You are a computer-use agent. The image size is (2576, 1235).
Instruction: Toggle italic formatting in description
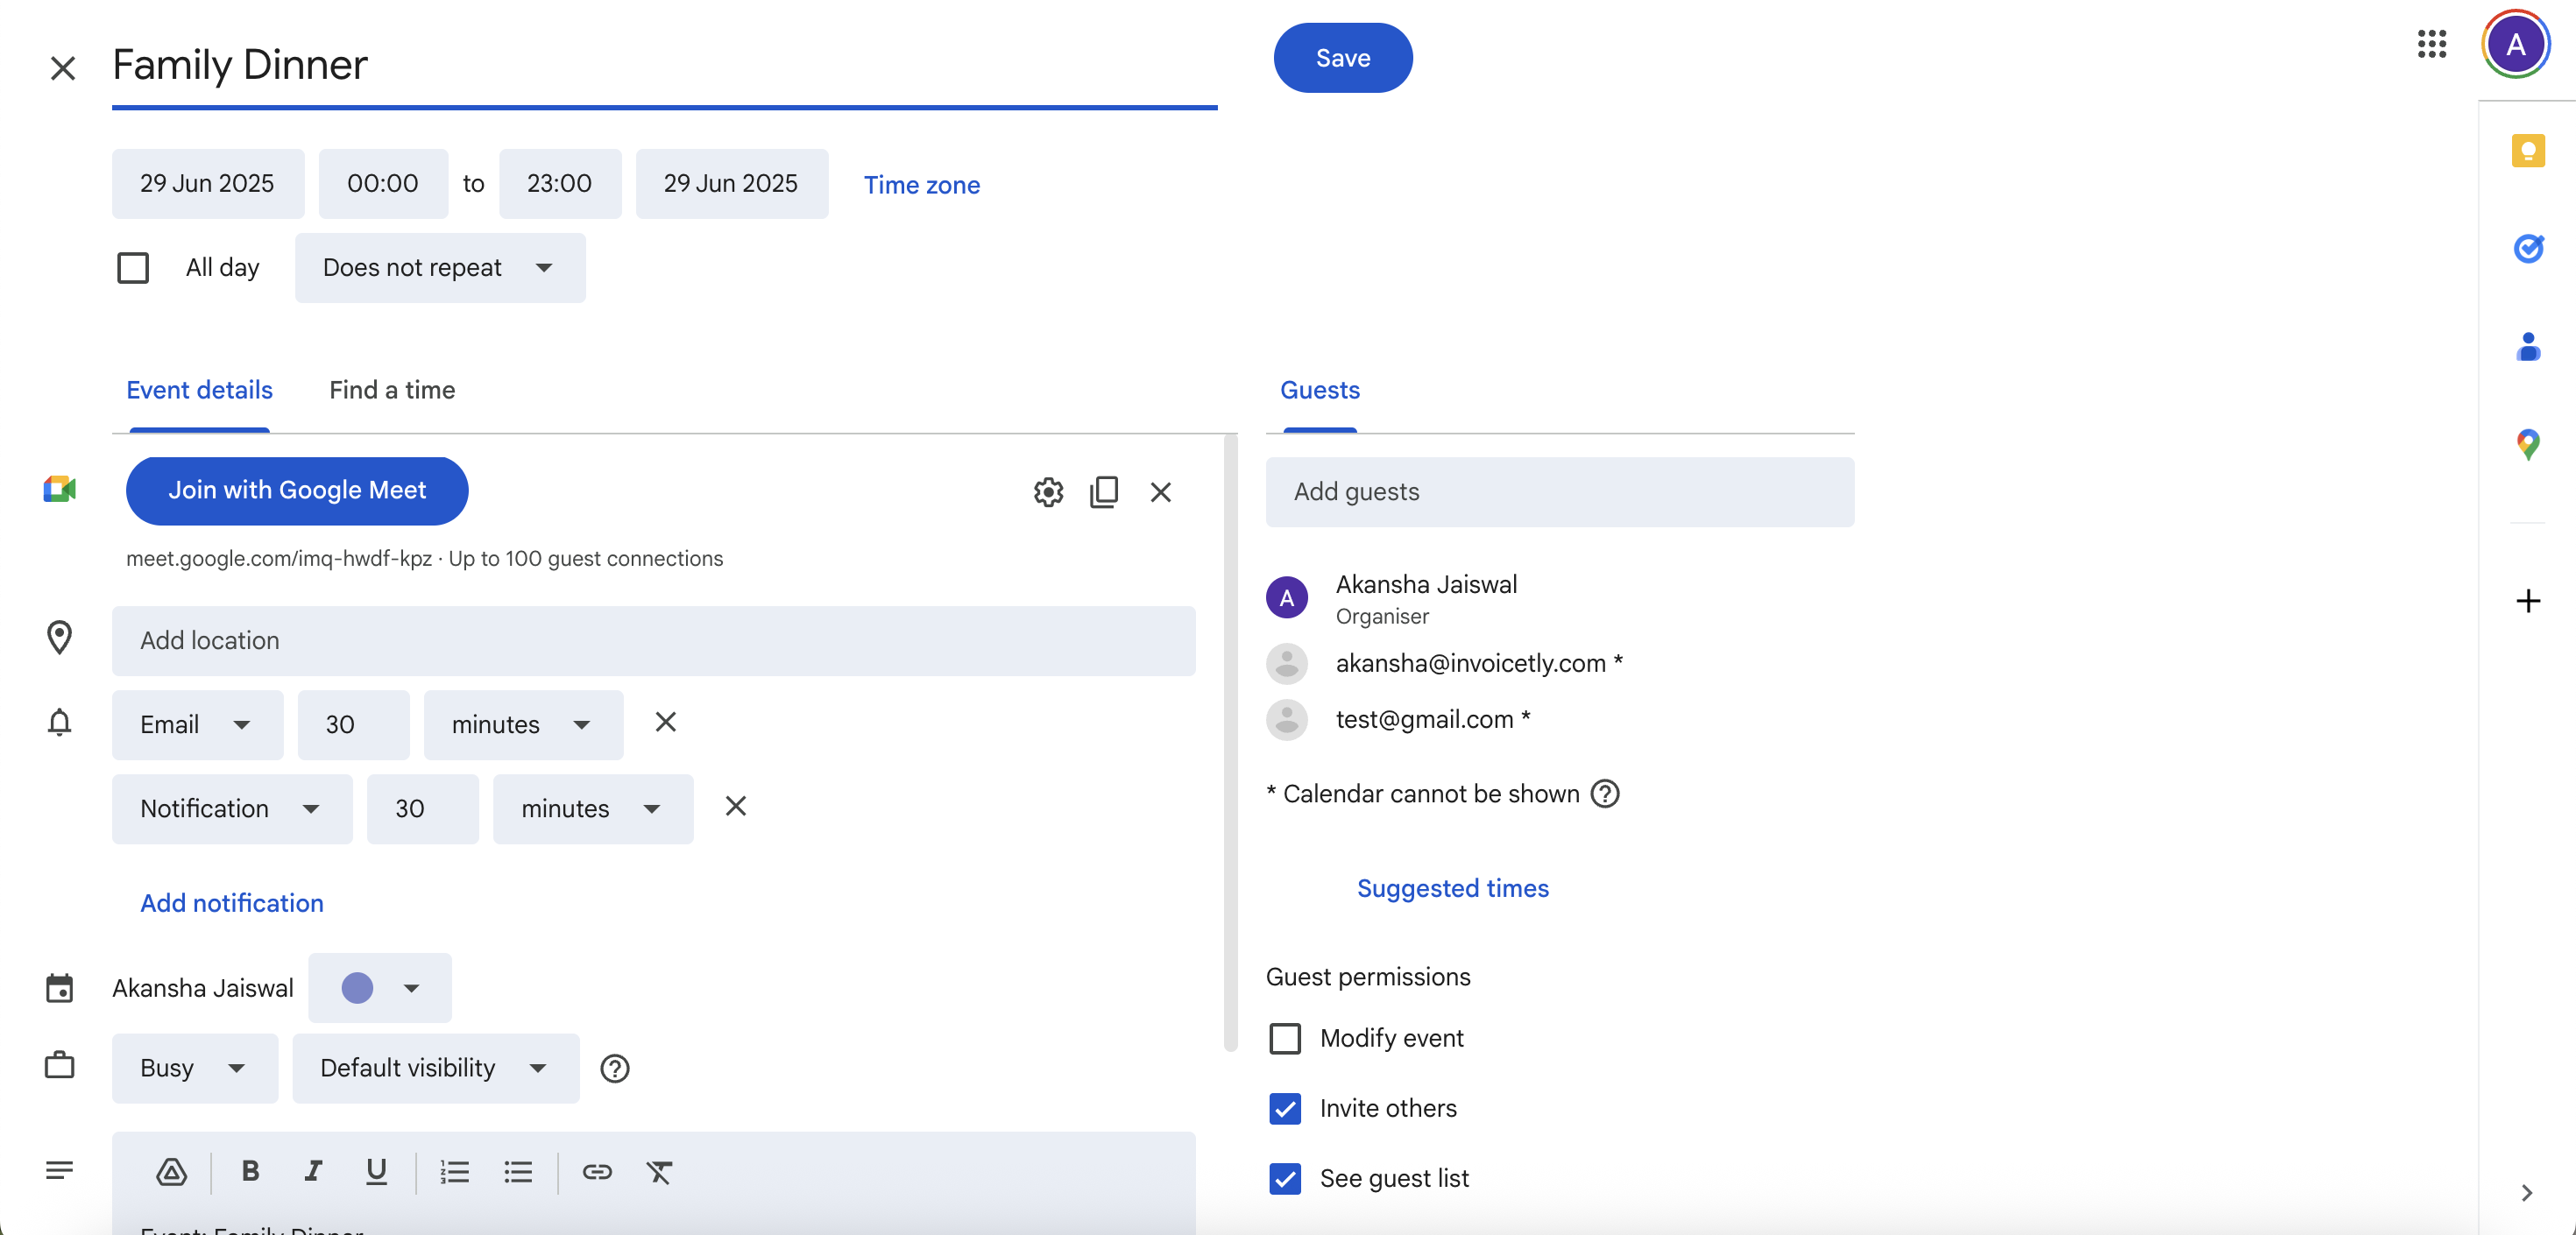click(313, 1171)
